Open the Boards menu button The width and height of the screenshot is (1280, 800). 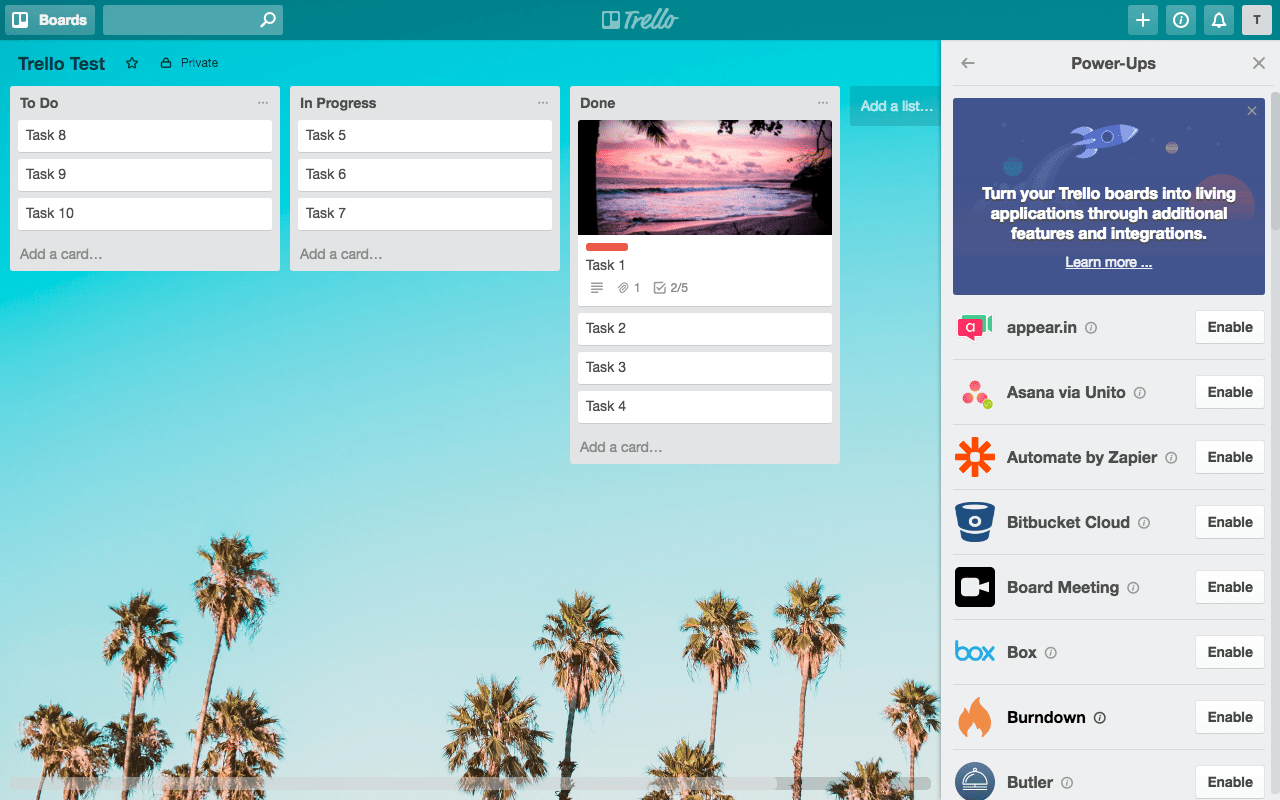pos(50,20)
